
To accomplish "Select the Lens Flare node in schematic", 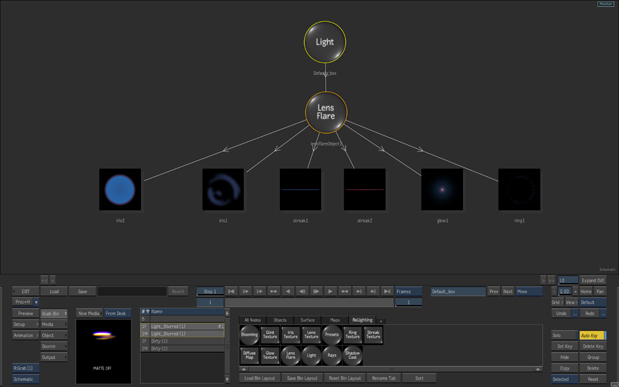I will click(326, 112).
